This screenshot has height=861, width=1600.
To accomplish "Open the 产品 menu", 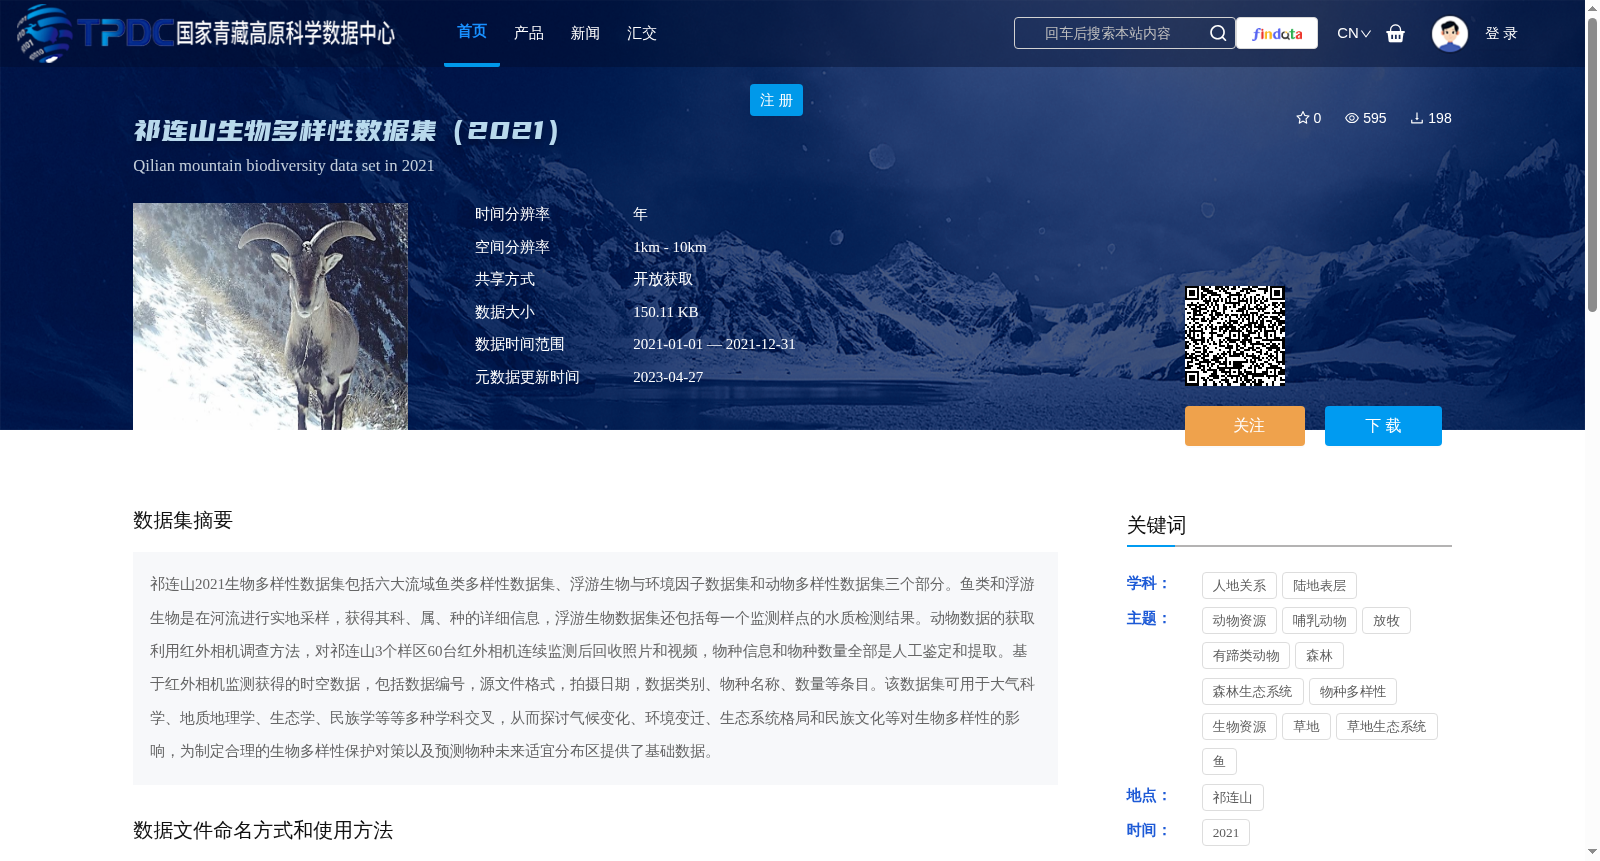I will (x=529, y=33).
